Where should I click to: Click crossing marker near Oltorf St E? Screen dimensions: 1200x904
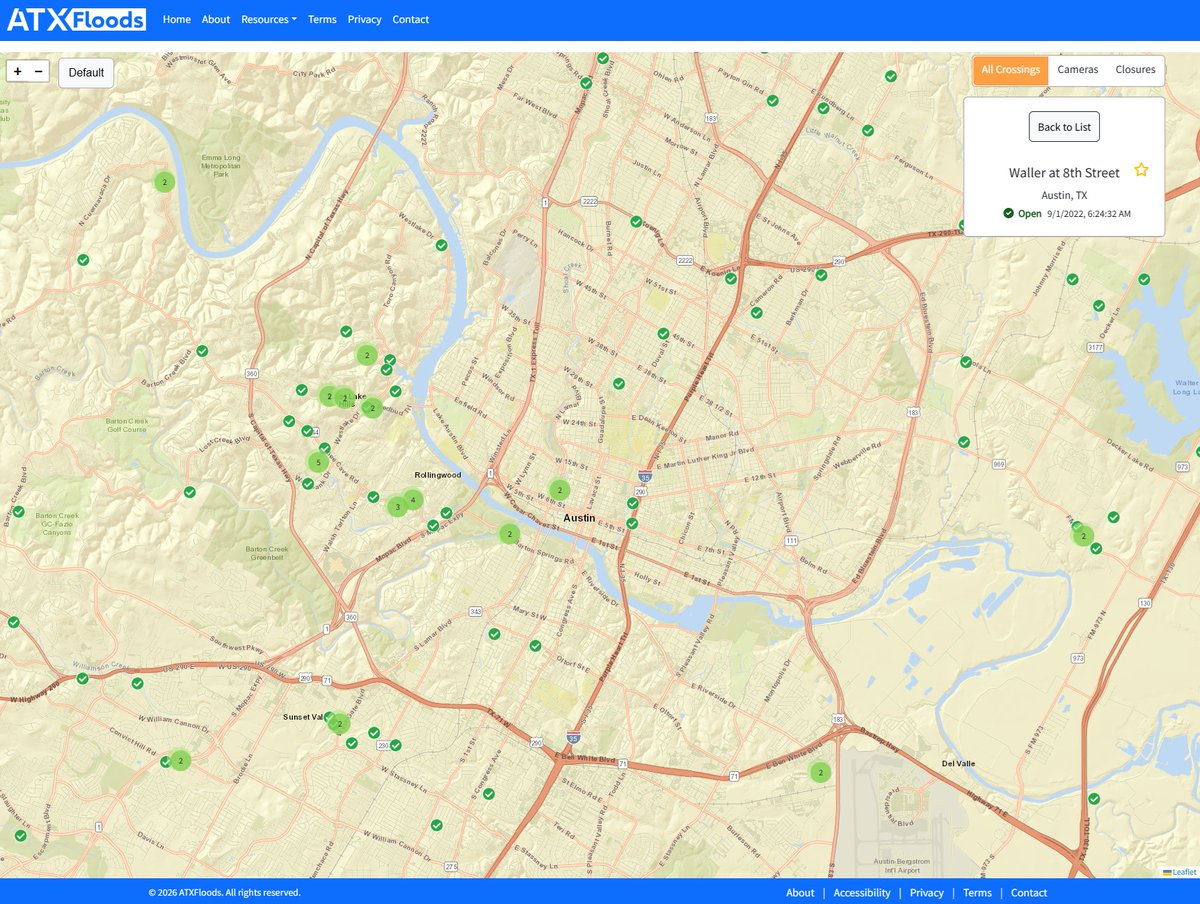[x=535, y=646]
